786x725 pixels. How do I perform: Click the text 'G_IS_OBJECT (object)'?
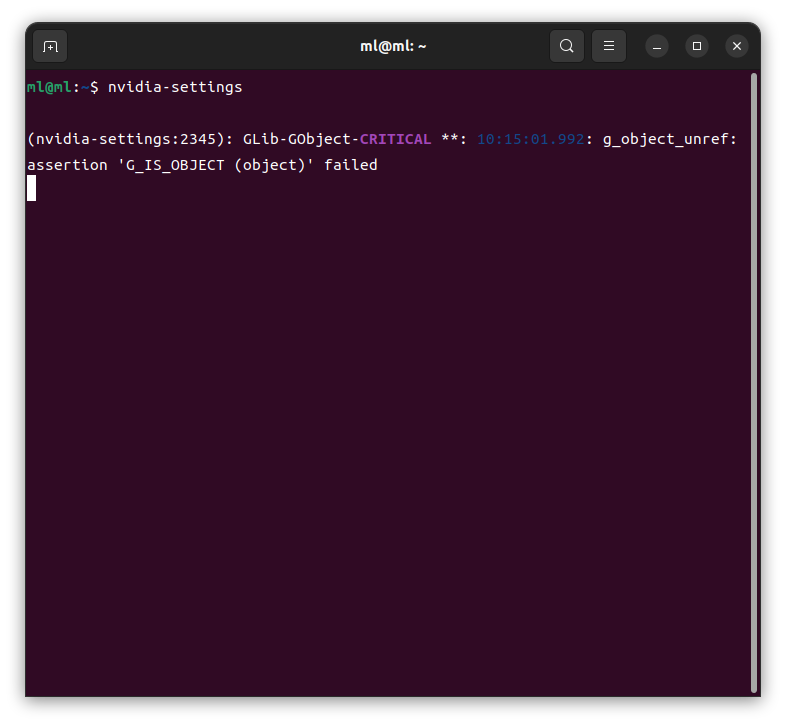pyautogui.click(x=215, y=165)
